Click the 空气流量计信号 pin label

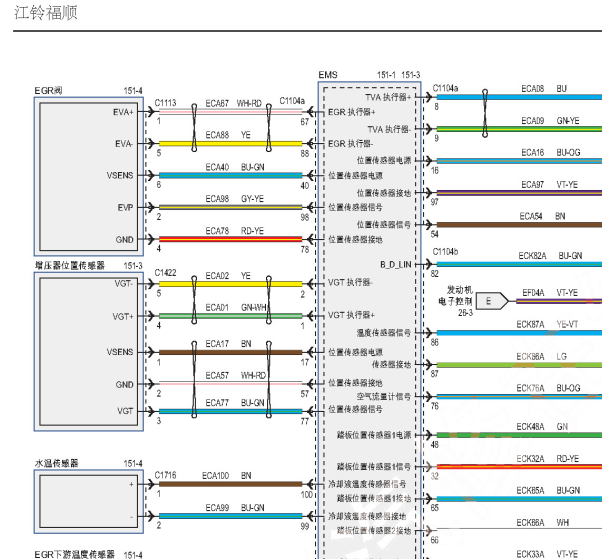(x=384, y=397)
